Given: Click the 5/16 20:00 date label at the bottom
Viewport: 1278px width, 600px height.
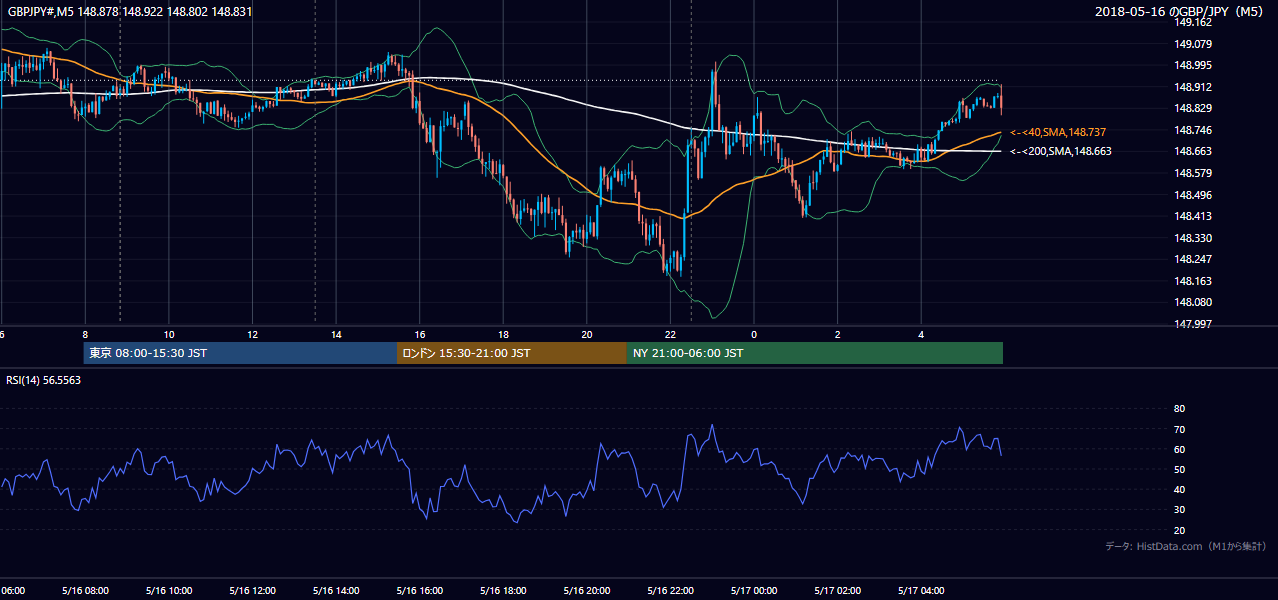Looking at the screenshot, I should (x=587, y=591).
